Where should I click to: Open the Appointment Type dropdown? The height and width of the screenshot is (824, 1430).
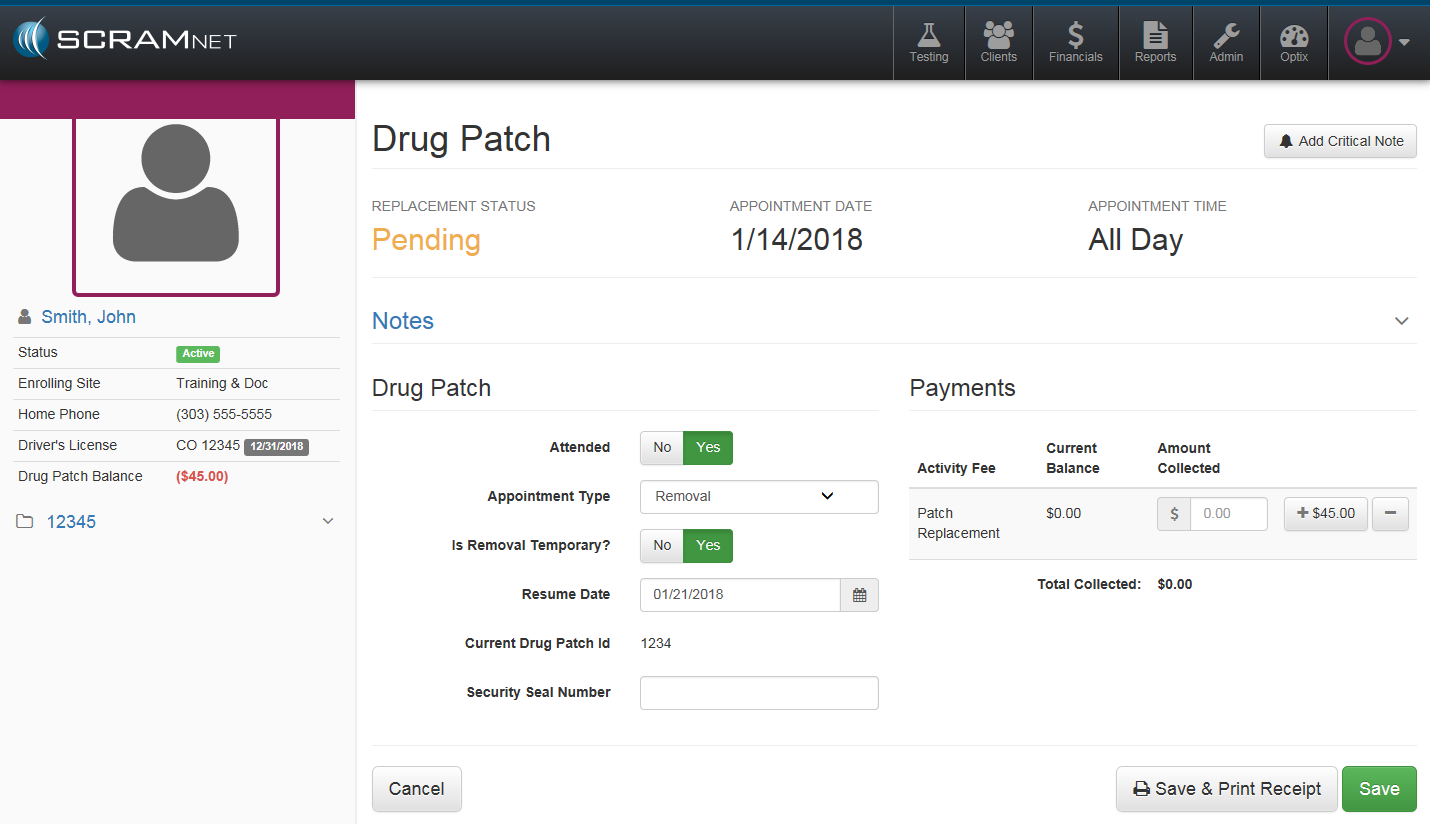(x=759, y=497)
